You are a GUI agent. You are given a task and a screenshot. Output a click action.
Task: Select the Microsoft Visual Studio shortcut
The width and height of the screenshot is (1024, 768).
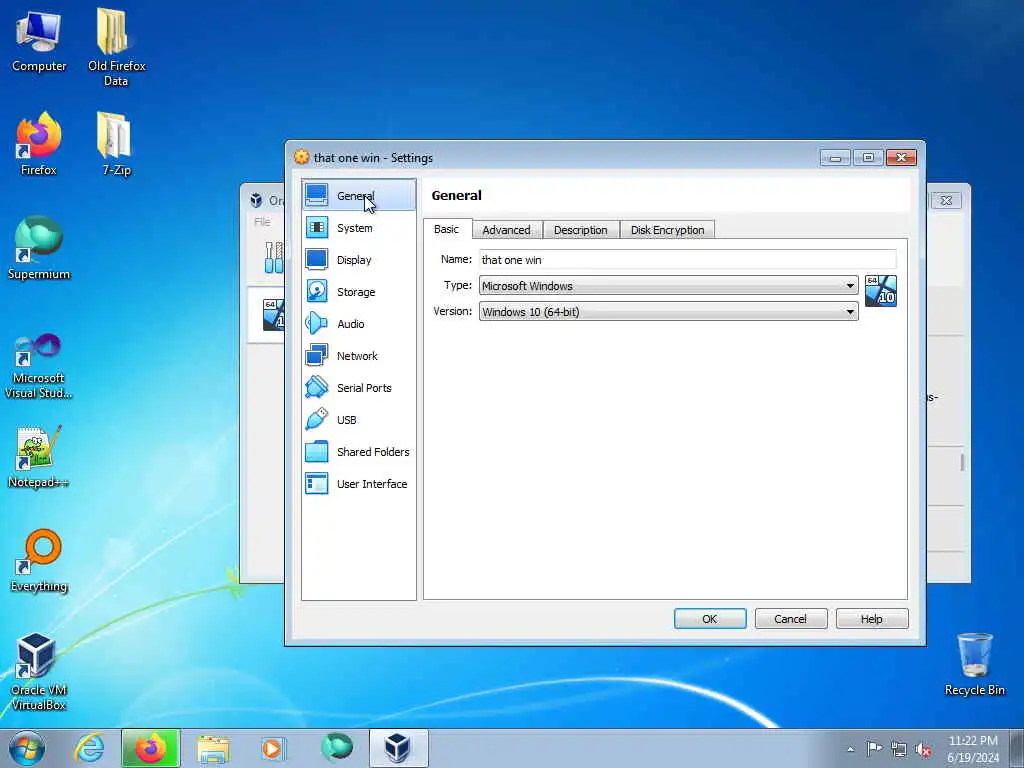coord(39,366)
